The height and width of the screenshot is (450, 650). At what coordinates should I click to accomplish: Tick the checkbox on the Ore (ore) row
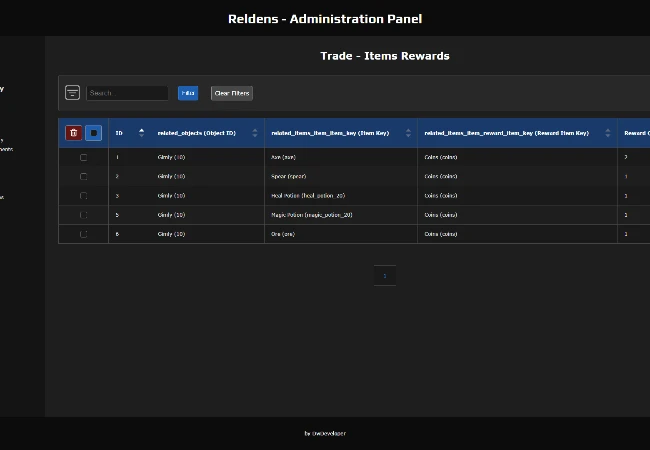pos(84,234)
